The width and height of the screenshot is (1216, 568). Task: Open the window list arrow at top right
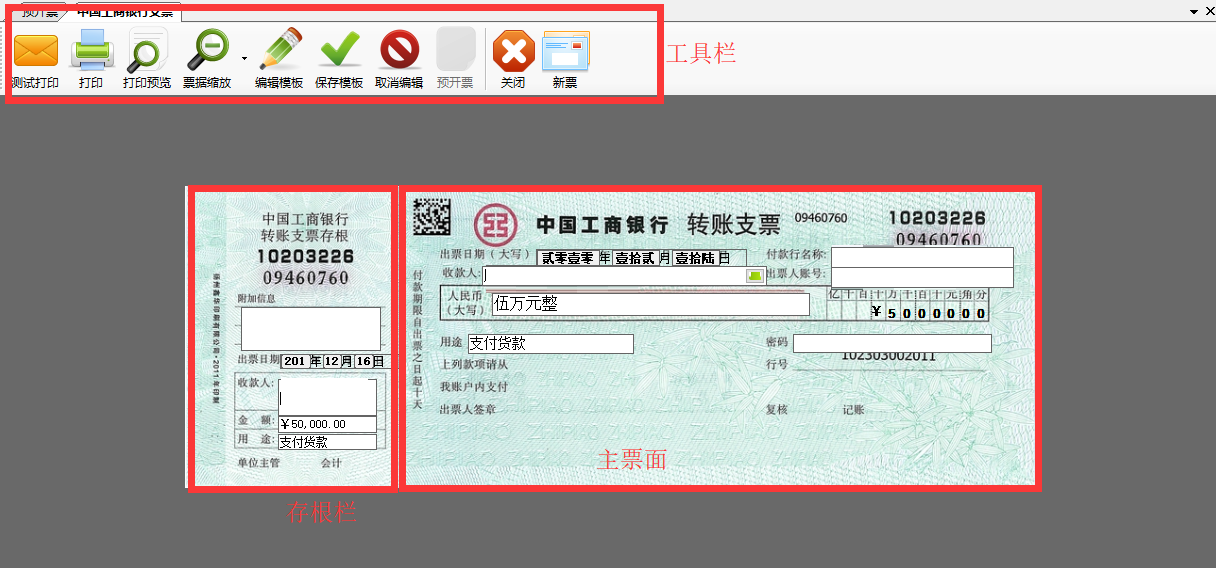[x=1194, y=11]
